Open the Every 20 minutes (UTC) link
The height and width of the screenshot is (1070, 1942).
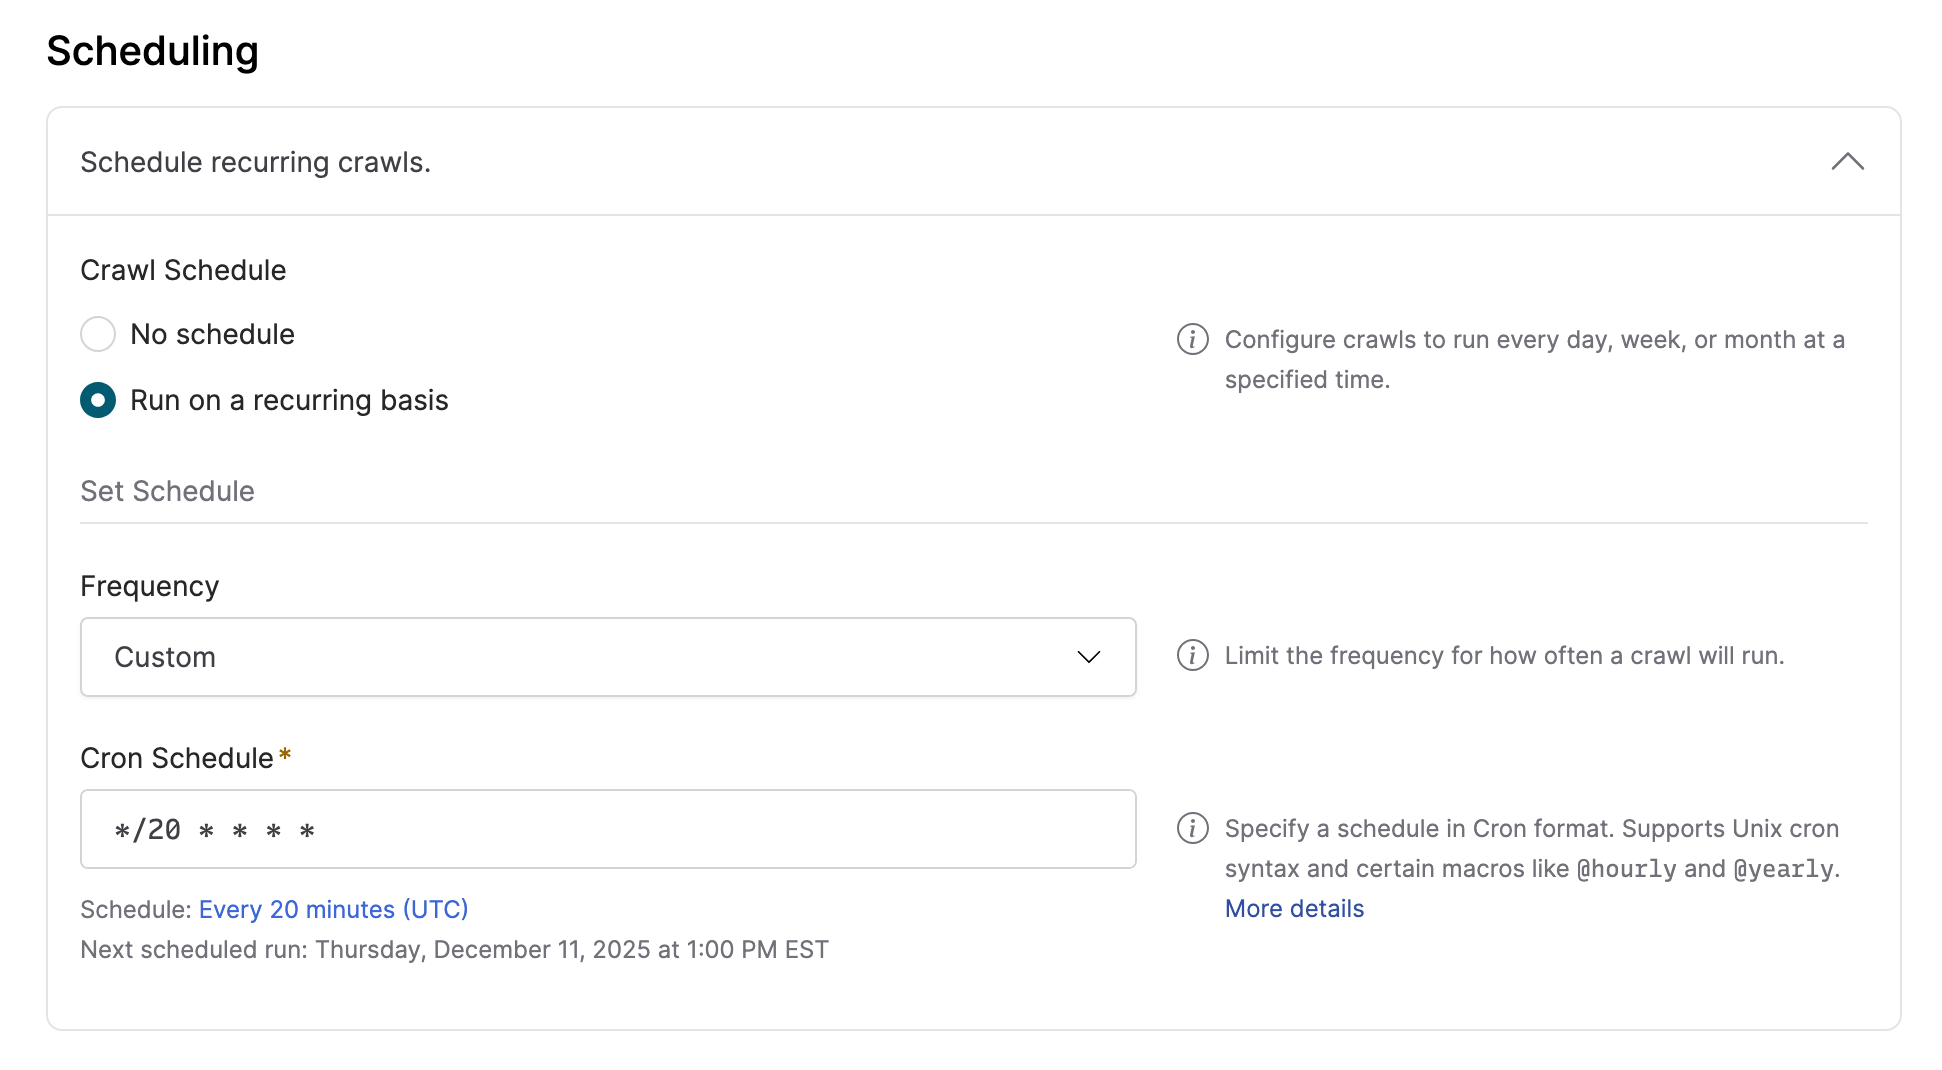coord(333,909)
